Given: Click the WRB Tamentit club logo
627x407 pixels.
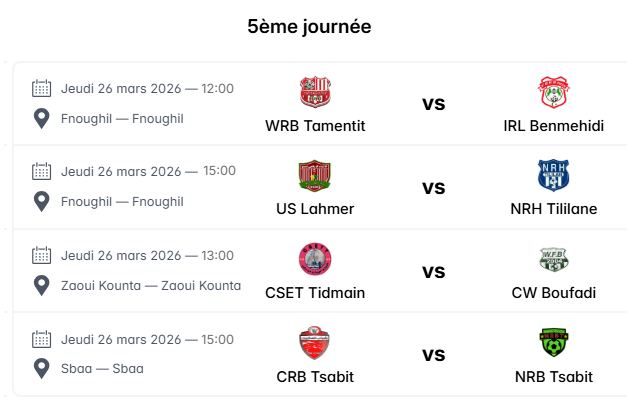Looking at the screenshot, I should (x=315, y=93).
